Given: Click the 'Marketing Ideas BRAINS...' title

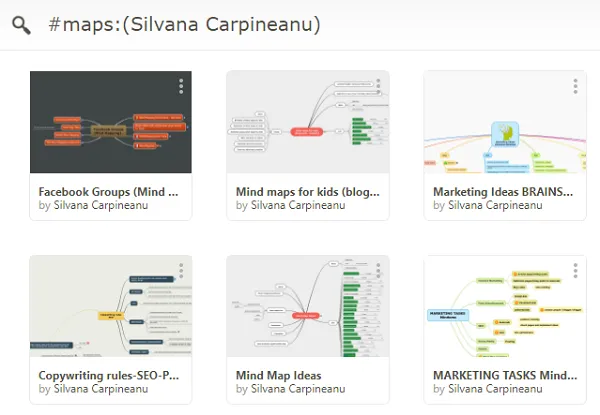Looking at the screenshot, I should coord(503,192).
